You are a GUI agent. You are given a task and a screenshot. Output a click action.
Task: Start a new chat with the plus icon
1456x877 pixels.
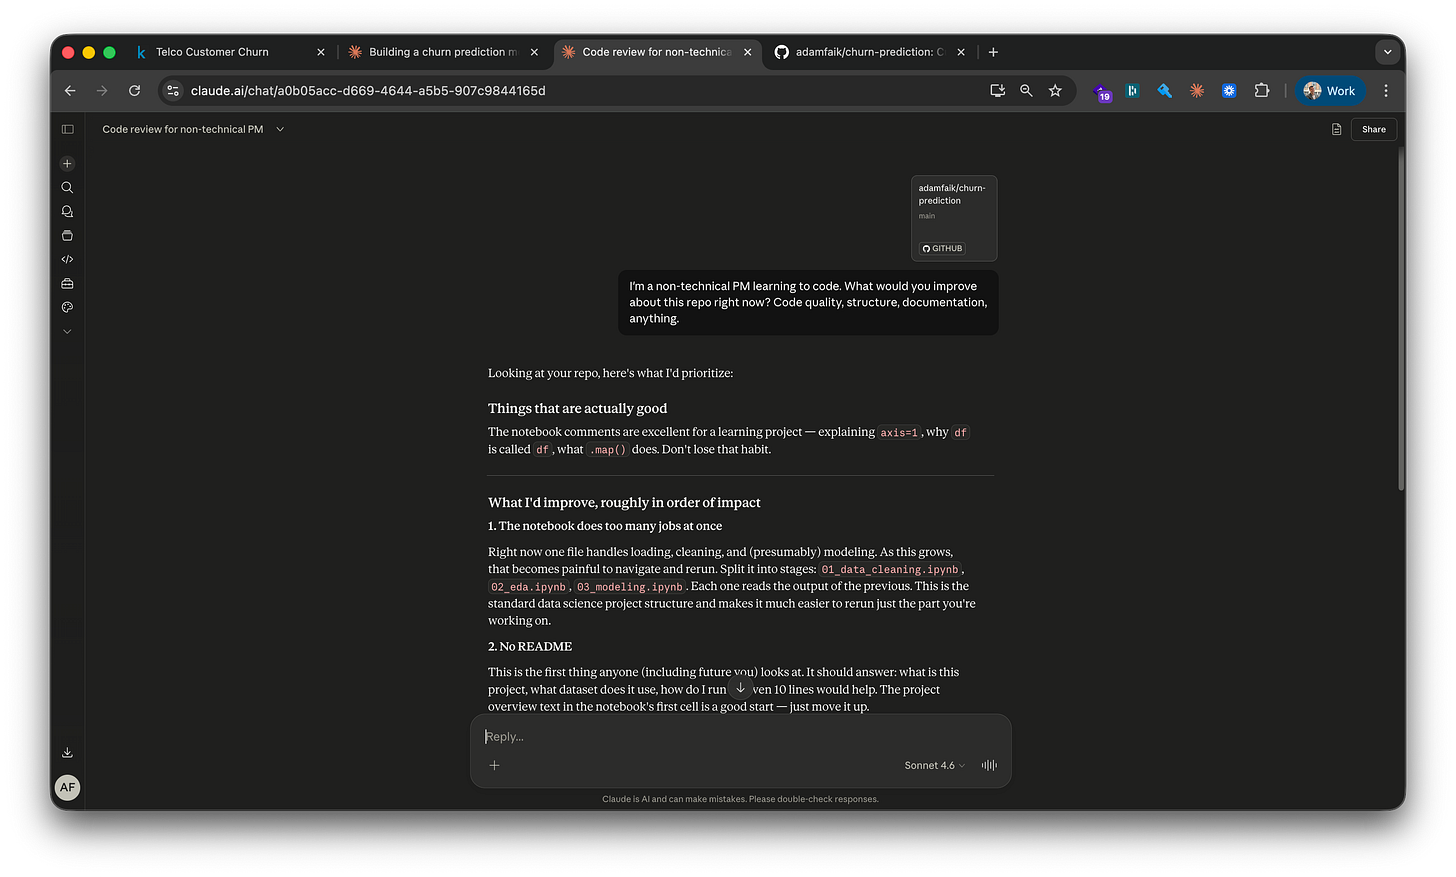67,163
